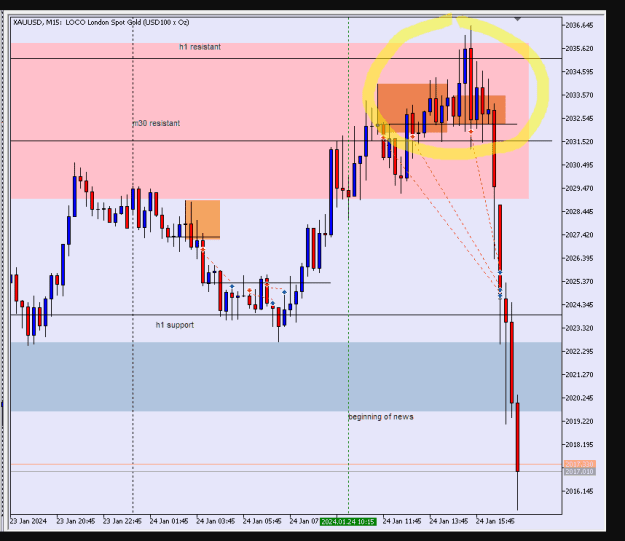Click the "23 Jan 2024" time label

[28, 521]
